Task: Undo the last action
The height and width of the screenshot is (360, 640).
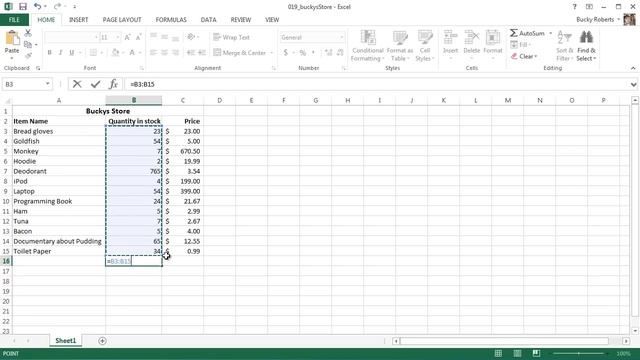Action: click(x=37, y=7)
